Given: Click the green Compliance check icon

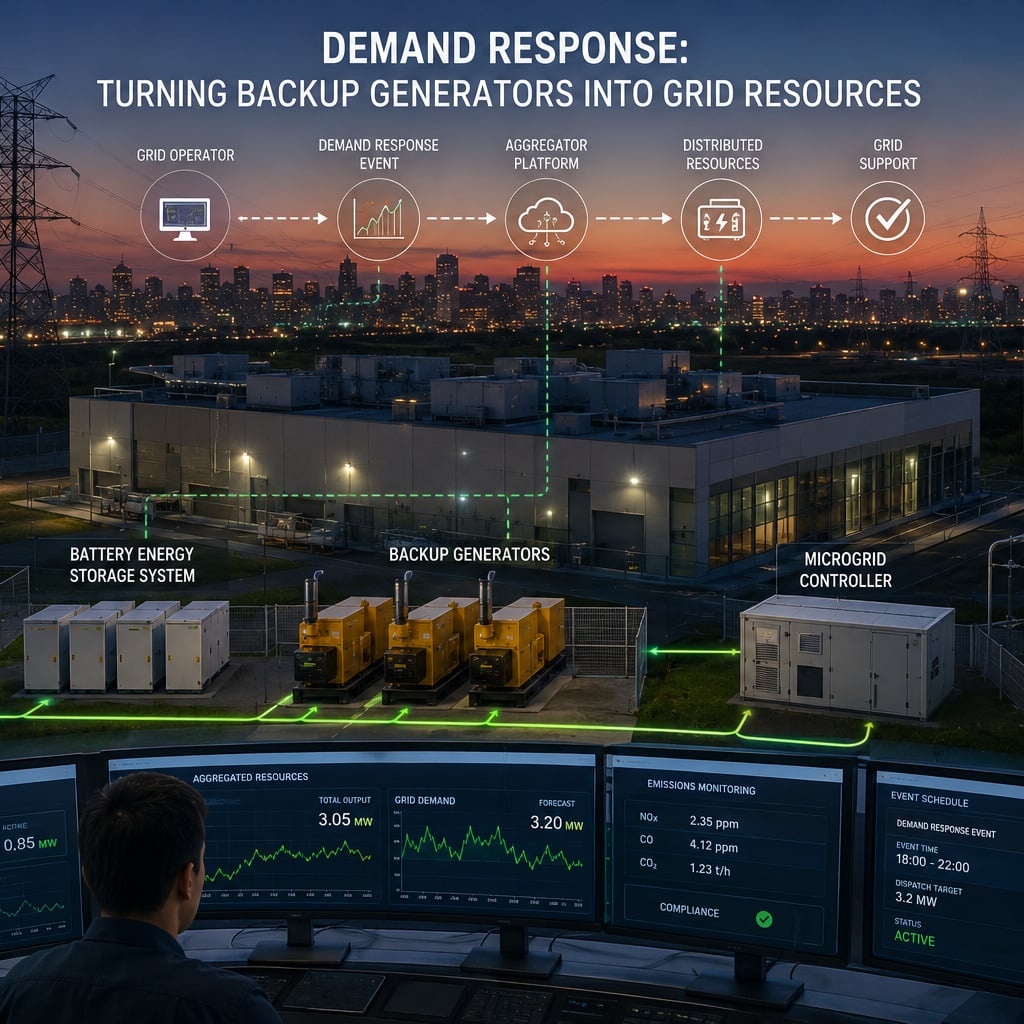Looking at the screenshot, I should click(x=764, y=920).
